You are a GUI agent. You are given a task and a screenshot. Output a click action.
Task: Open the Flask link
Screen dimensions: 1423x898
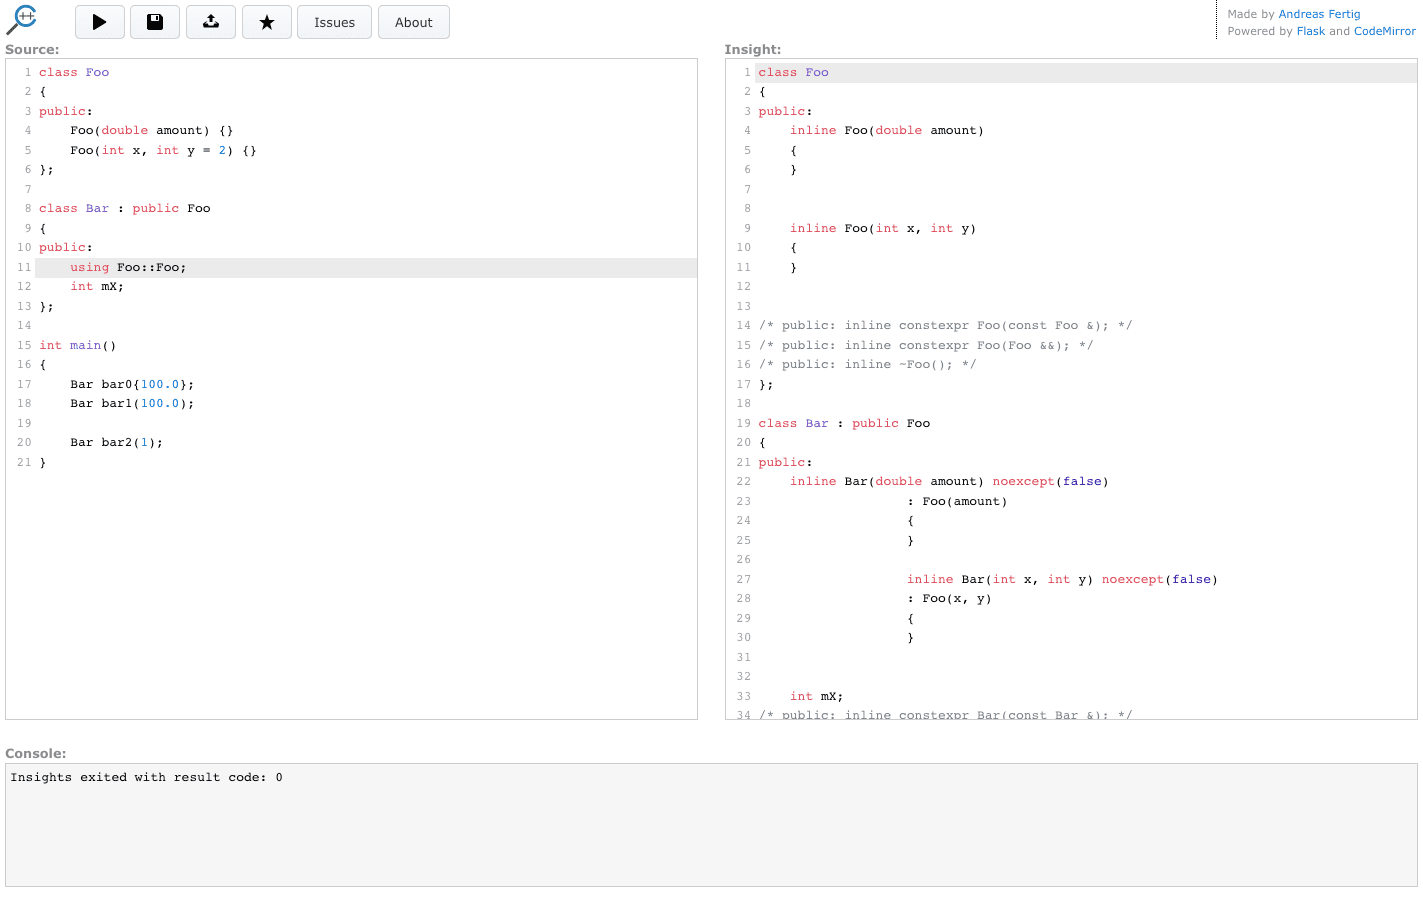[1310, 31]
